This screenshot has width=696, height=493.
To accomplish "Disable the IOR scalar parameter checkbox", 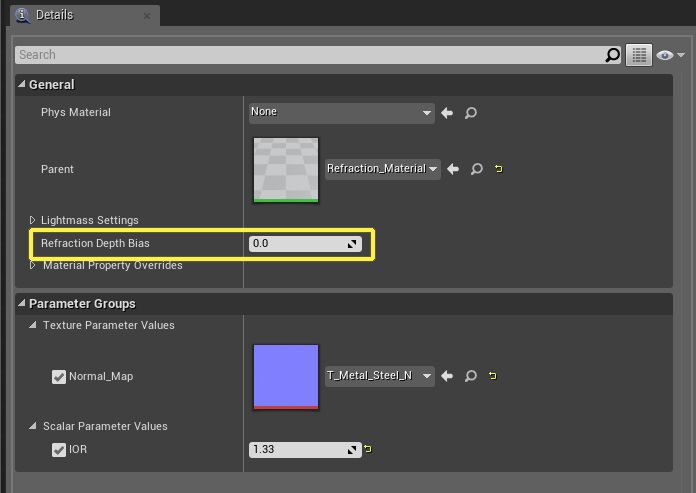I will tap(59, 450).
